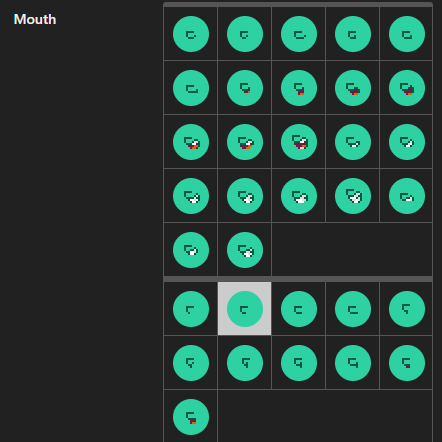Pick last mouth in top group's first row
The height and width of the screenshot is (442, 442).
tap(406, 34)
